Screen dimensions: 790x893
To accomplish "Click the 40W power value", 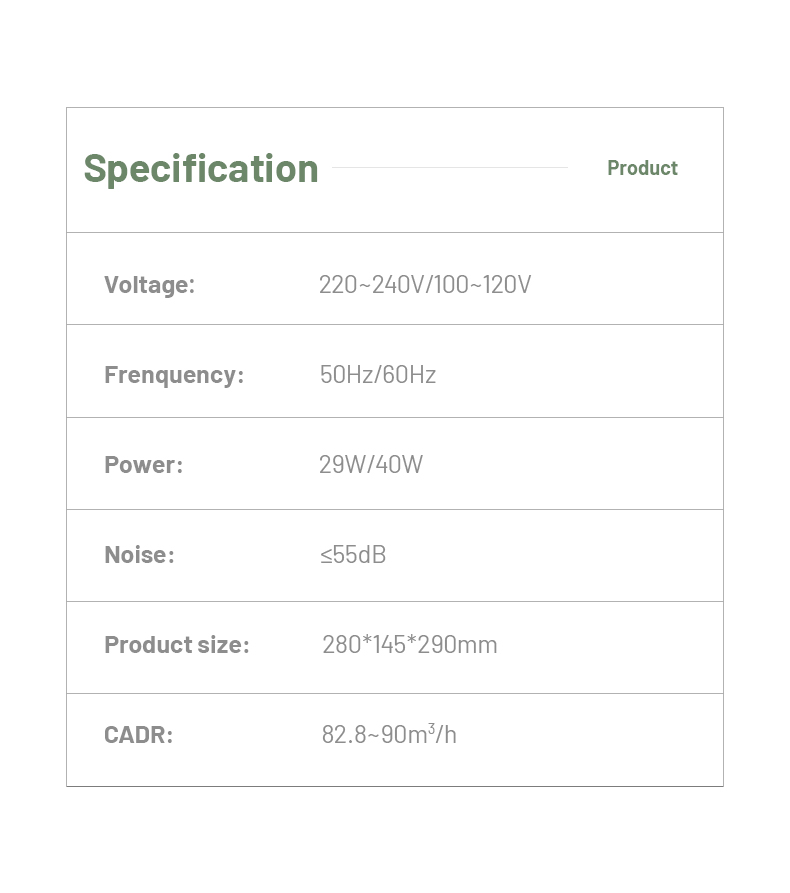I will pyautogui.click(x=399, y=465).
